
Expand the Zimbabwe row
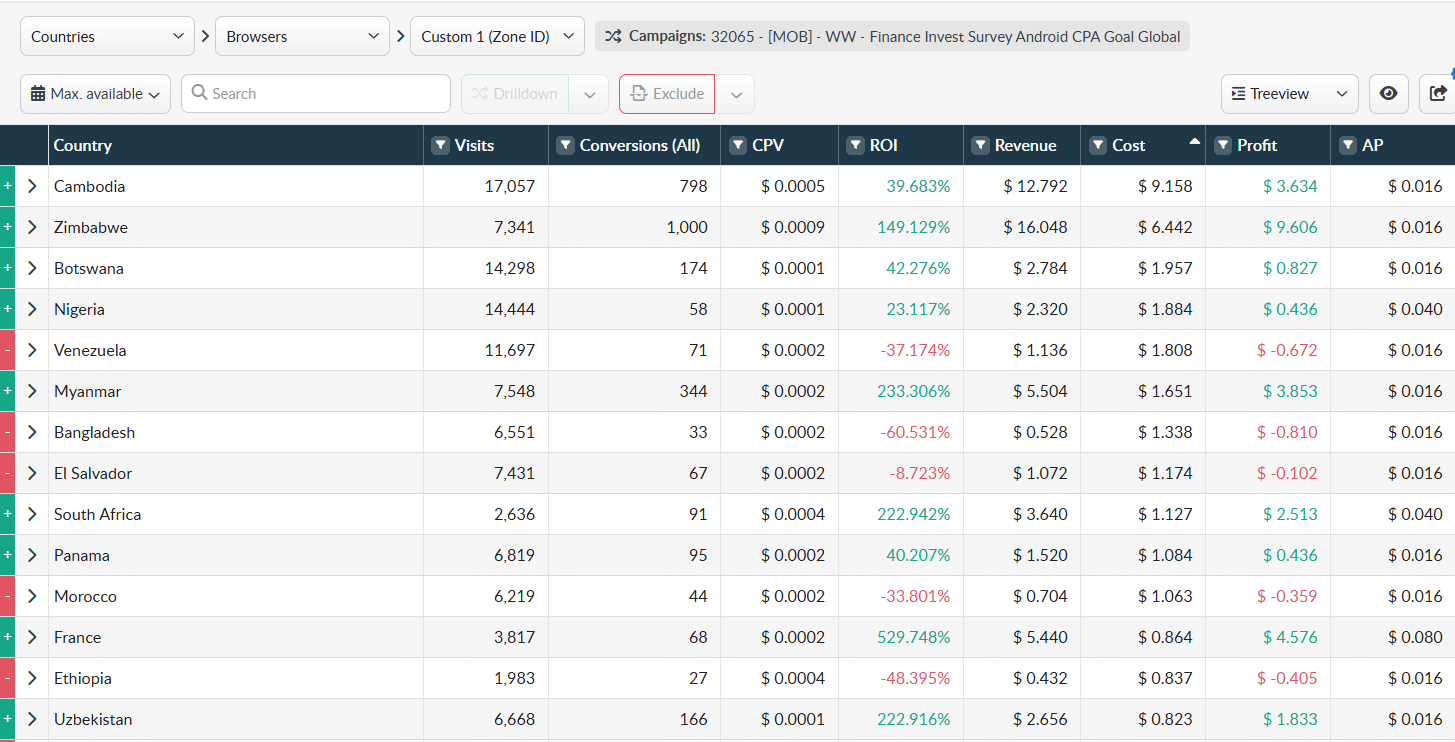coord(32,227)
